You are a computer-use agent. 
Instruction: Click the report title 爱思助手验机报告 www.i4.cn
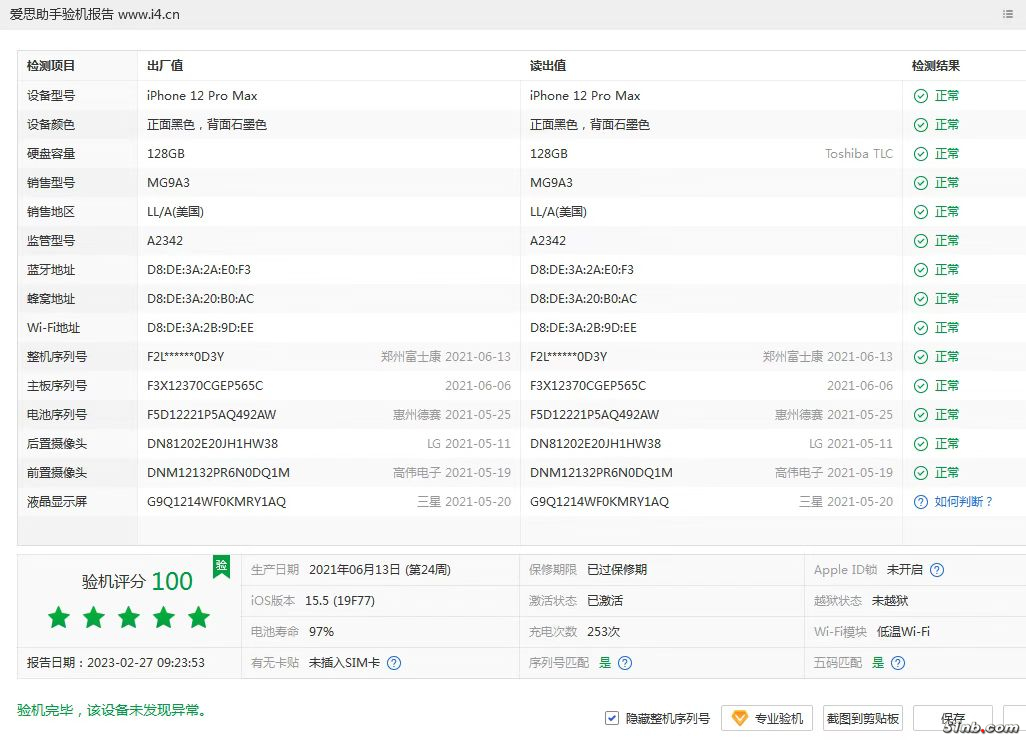point(95,14)
